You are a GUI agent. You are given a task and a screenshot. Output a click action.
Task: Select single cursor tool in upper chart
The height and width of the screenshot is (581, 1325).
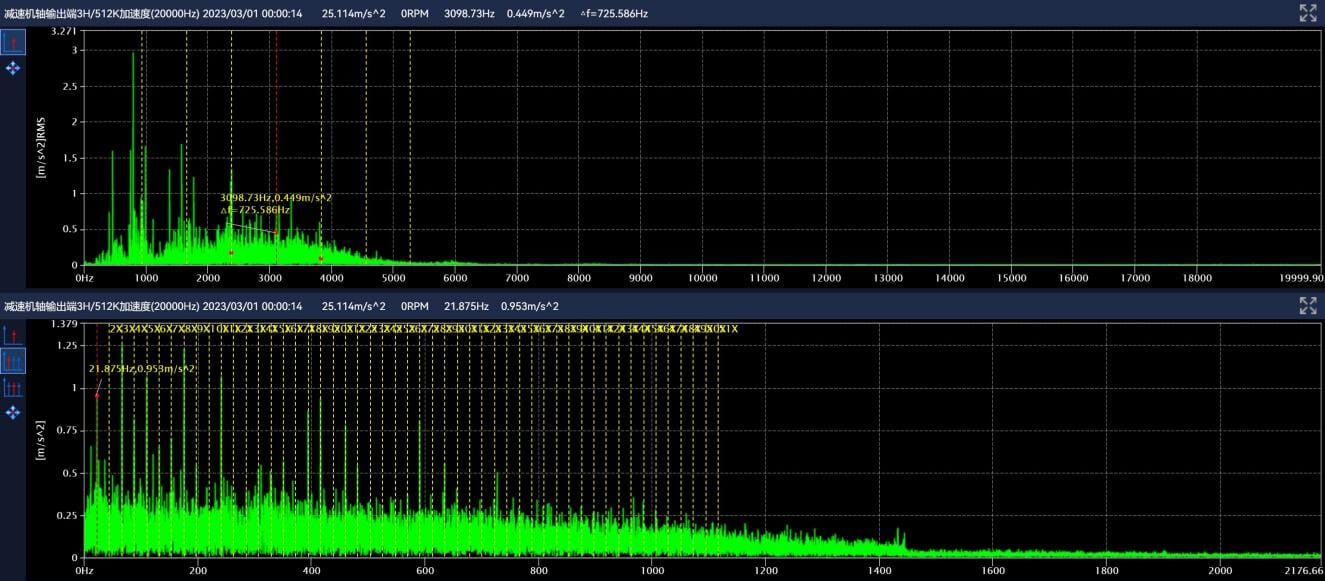pos(13,42)
